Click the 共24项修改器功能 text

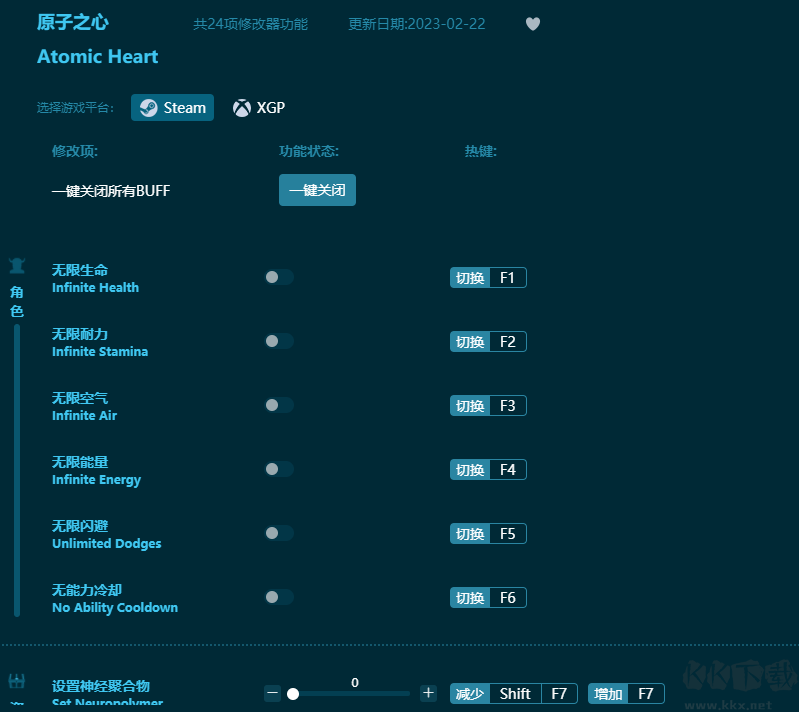[x=251, y=24]
